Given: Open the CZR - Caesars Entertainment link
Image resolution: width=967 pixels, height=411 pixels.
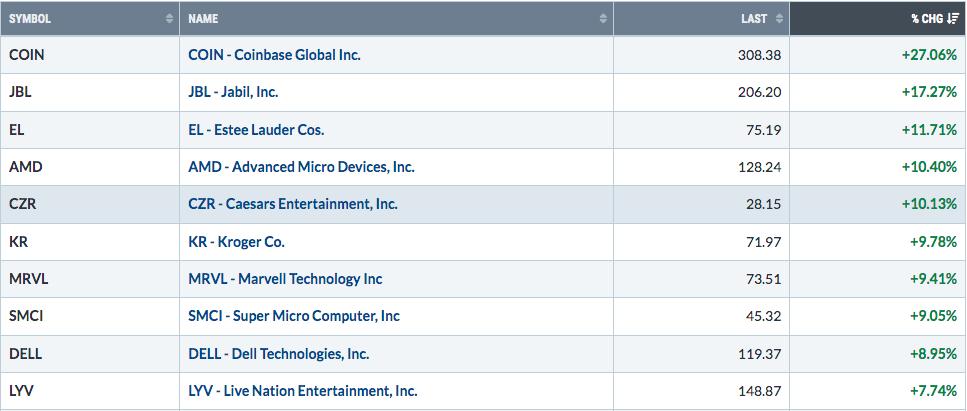Looking at the screenshot, I should point(293,204).
